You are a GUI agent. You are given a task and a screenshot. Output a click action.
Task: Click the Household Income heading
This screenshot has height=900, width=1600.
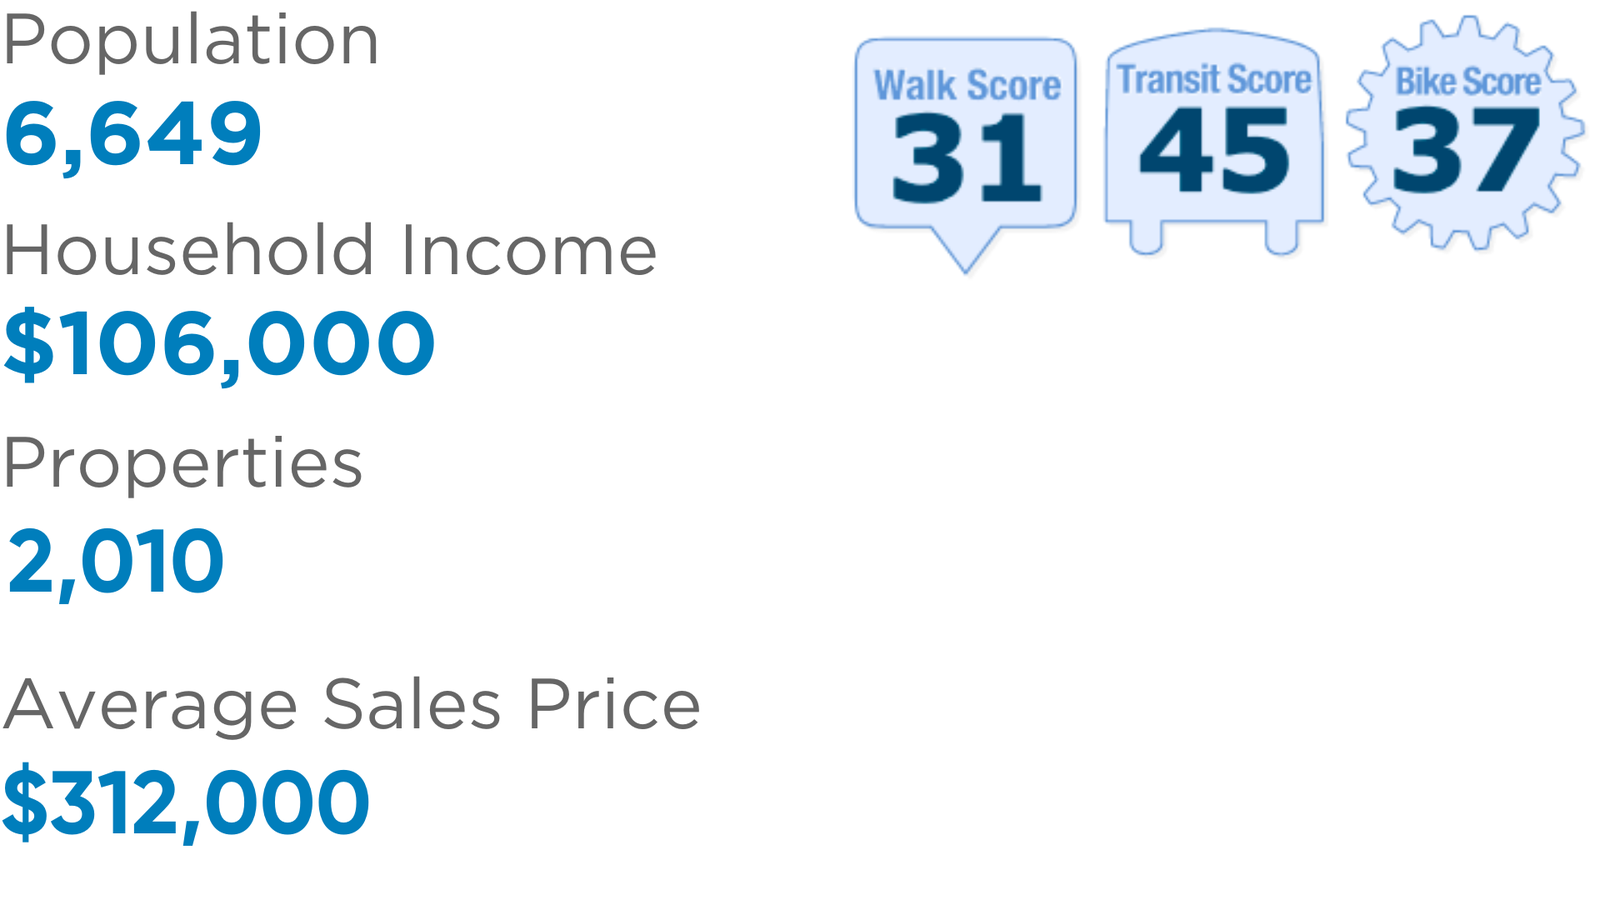point(330,250)
